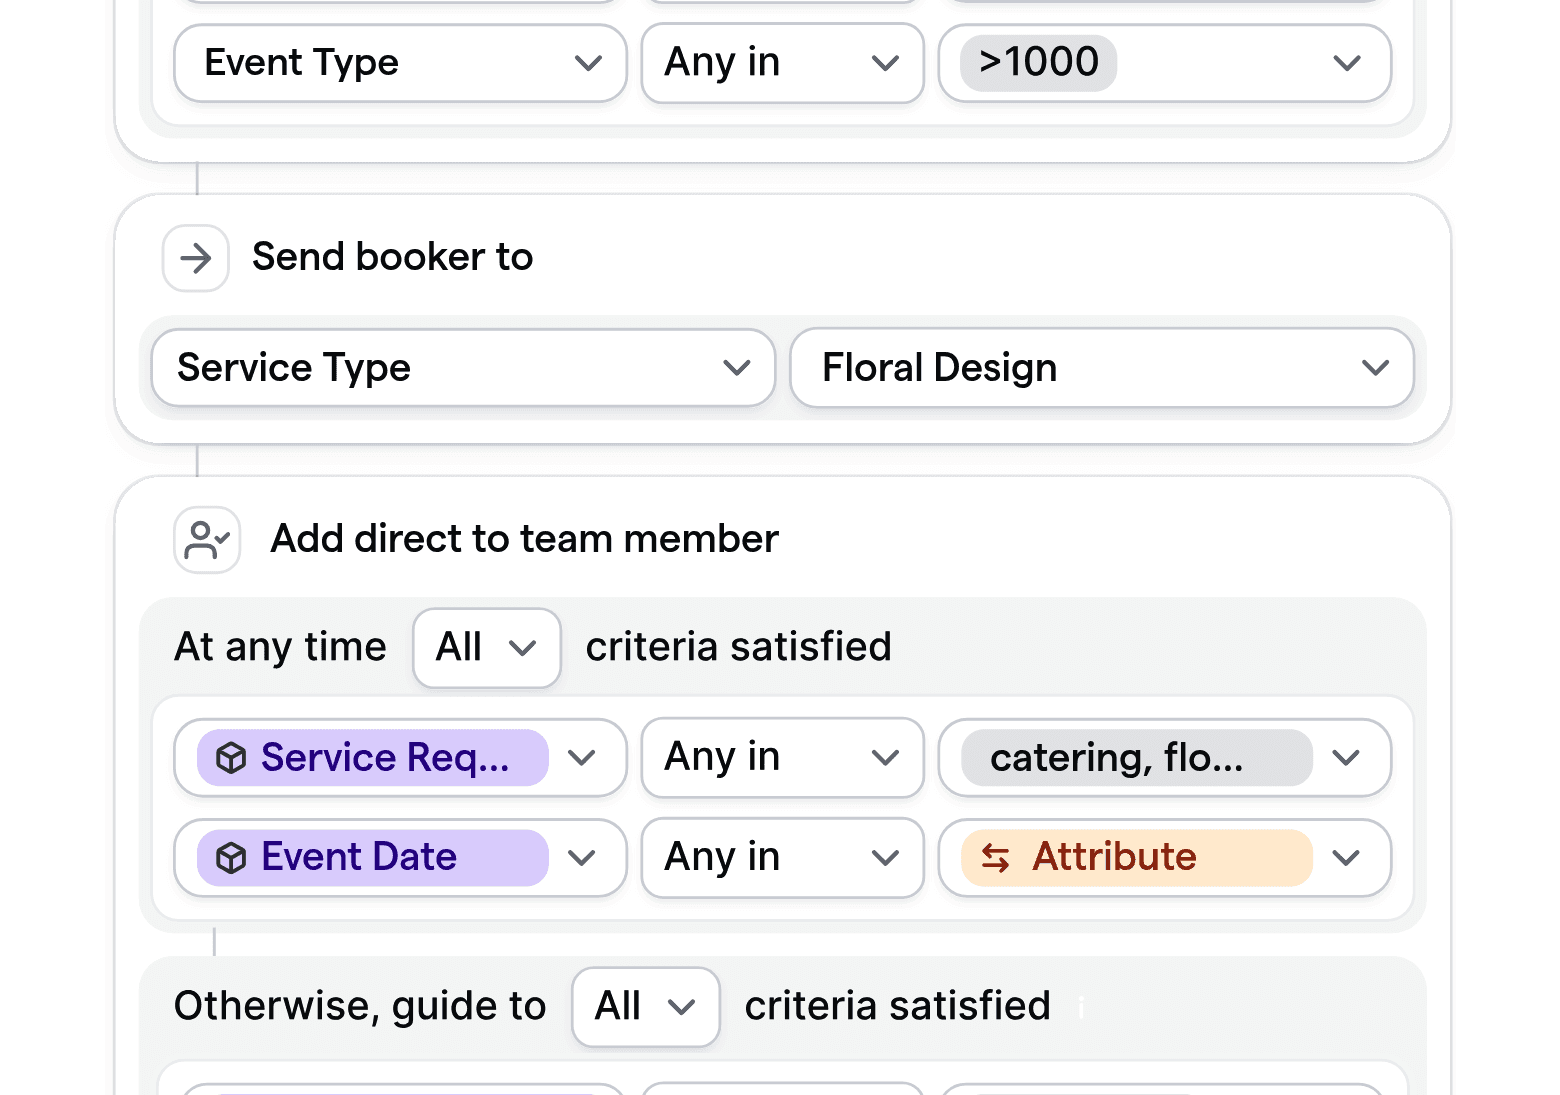Expand the >1000 value dropdown
1560x1095 pixels.
1346,62
